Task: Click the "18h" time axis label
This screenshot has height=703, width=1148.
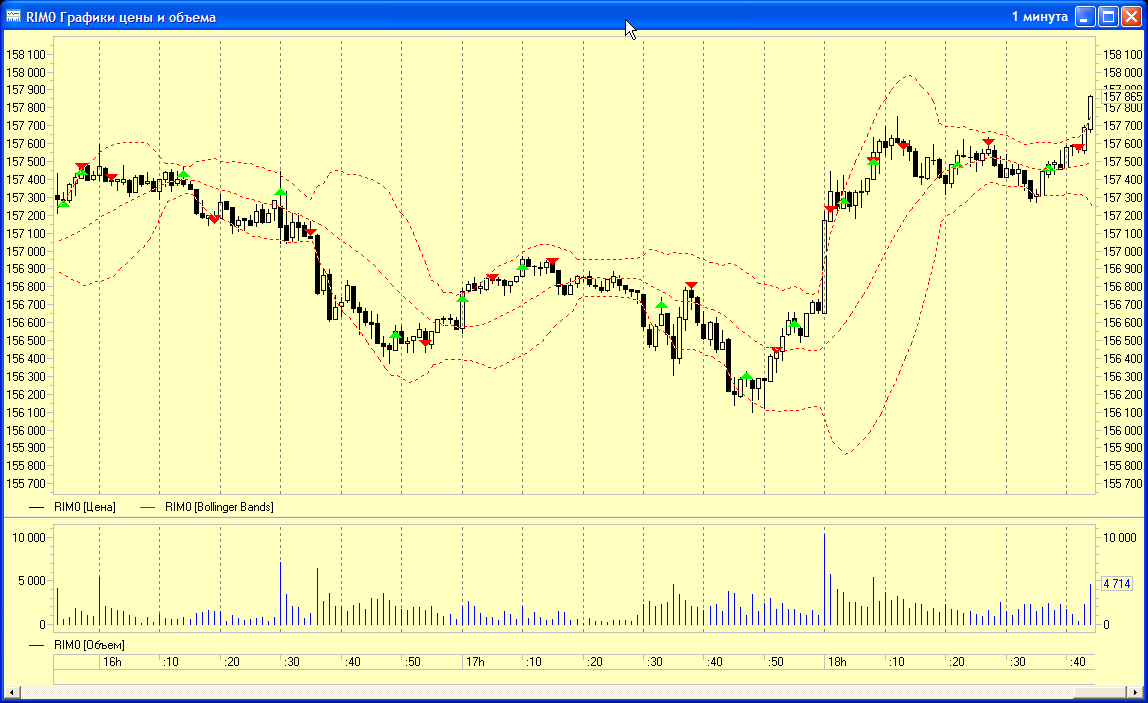Action: 837,662
